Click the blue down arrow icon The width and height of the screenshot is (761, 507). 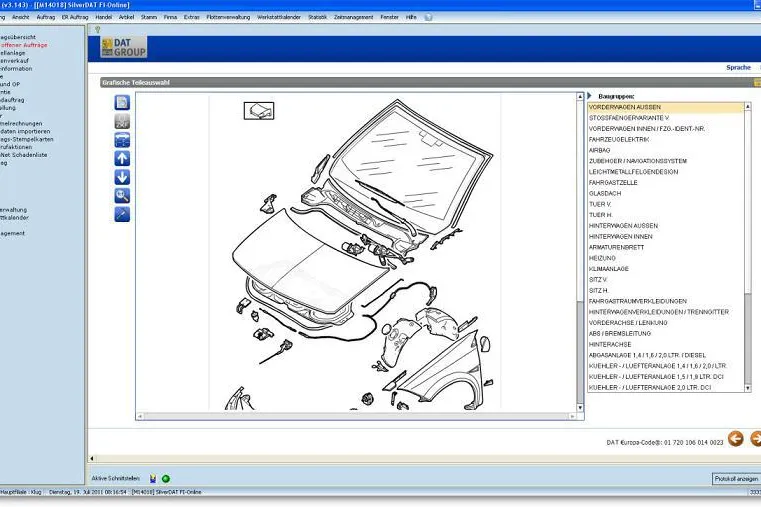tap(122, 177)
